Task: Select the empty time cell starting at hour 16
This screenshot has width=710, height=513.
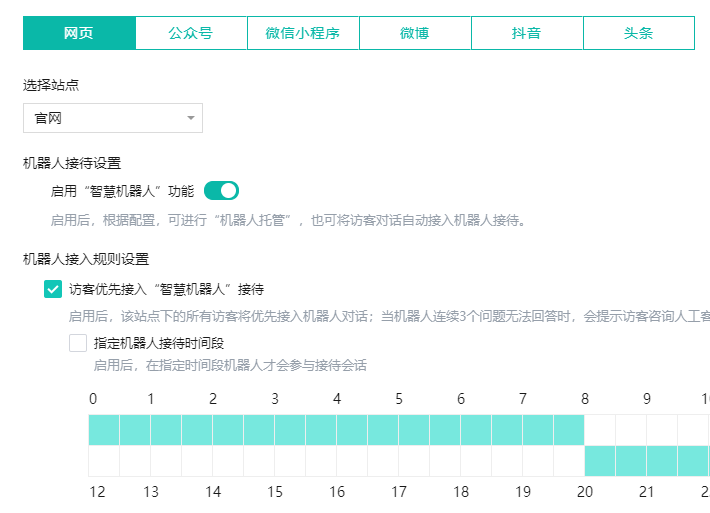Action: (x=352, y=461)
